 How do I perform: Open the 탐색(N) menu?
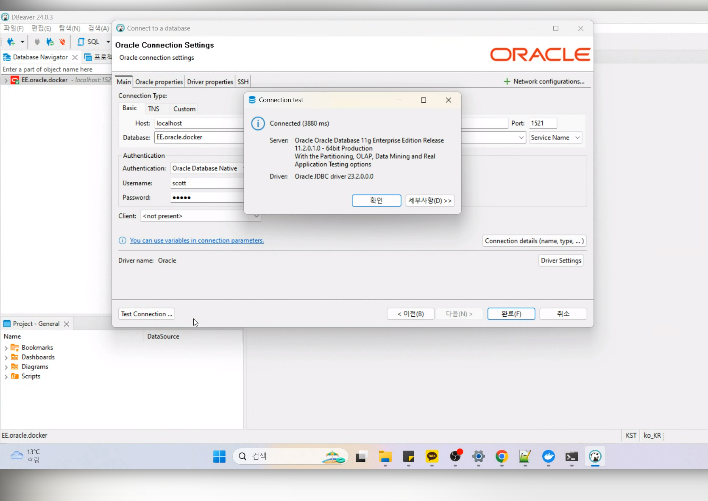pos(70,28)
